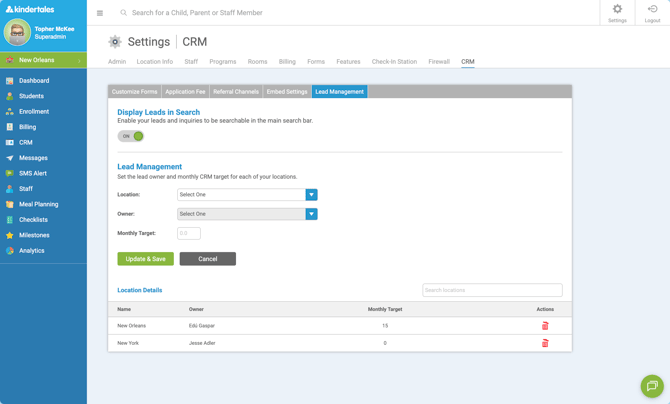Delete the New York location row
The width and height of the screenshot is (670, 404).
pos(545,343)
